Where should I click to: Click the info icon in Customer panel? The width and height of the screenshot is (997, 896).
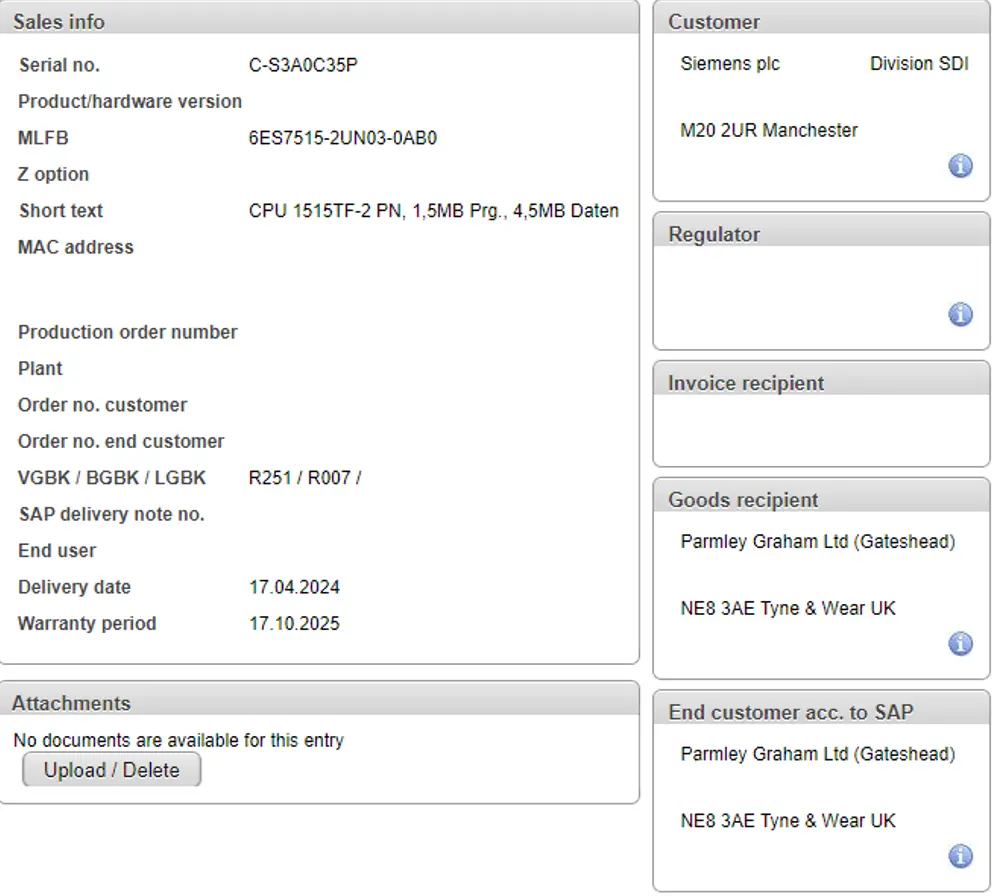click(x=960, y=166)
